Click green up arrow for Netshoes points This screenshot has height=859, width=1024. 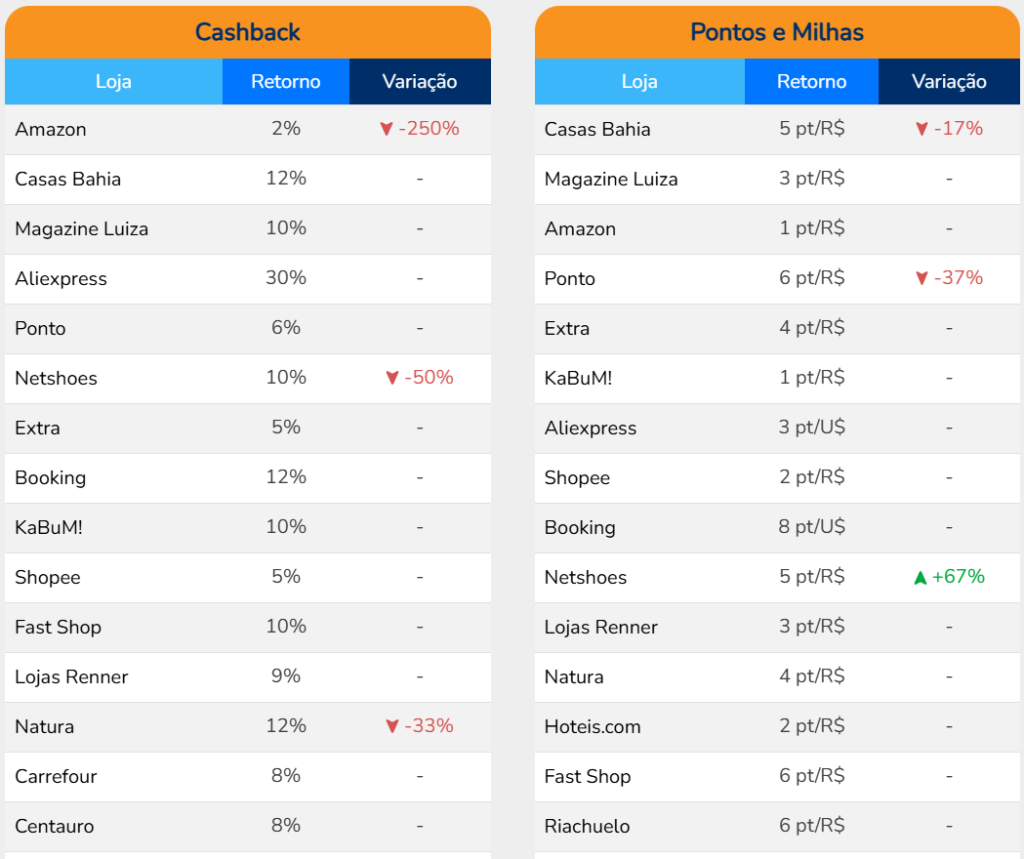[920, 577]
